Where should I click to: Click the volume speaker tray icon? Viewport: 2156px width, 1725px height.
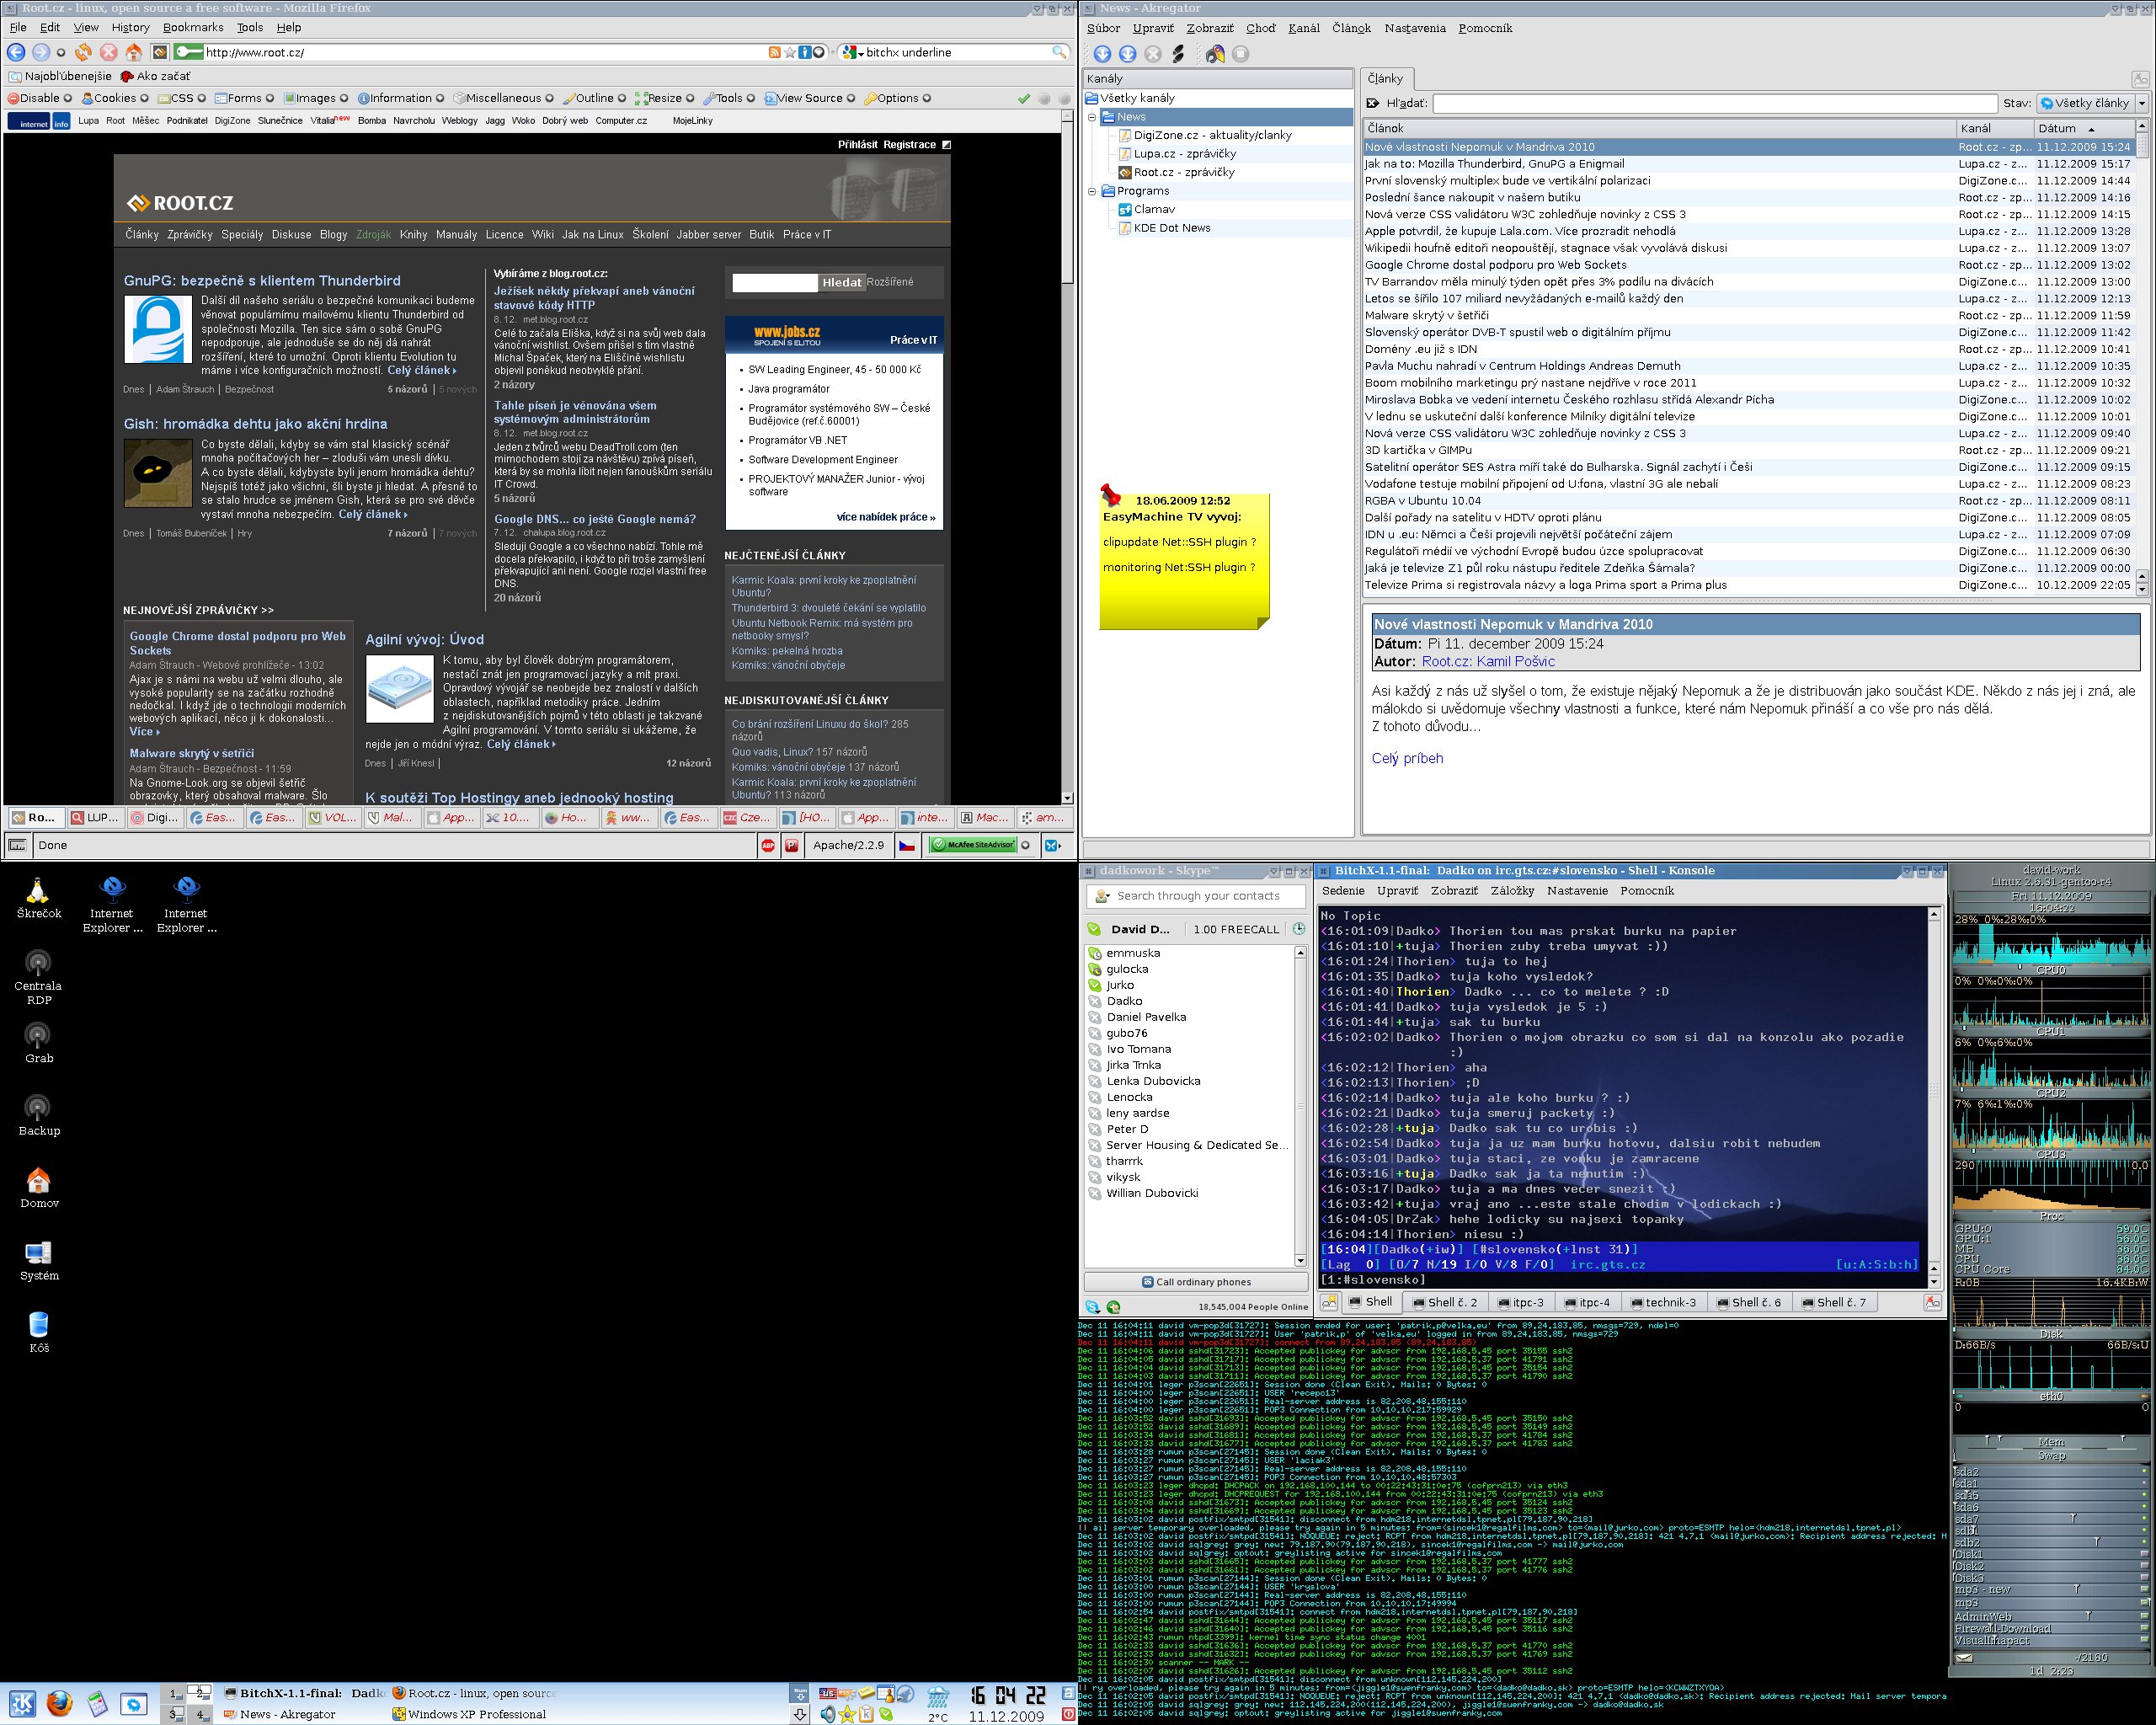click(827, 1714)
